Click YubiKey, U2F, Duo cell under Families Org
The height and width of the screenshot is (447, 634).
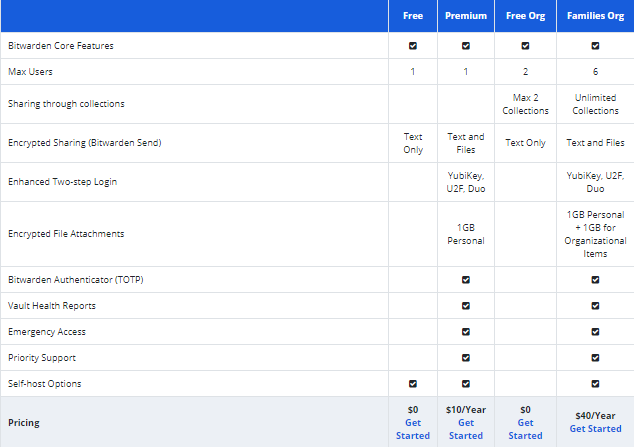[595, 182]
